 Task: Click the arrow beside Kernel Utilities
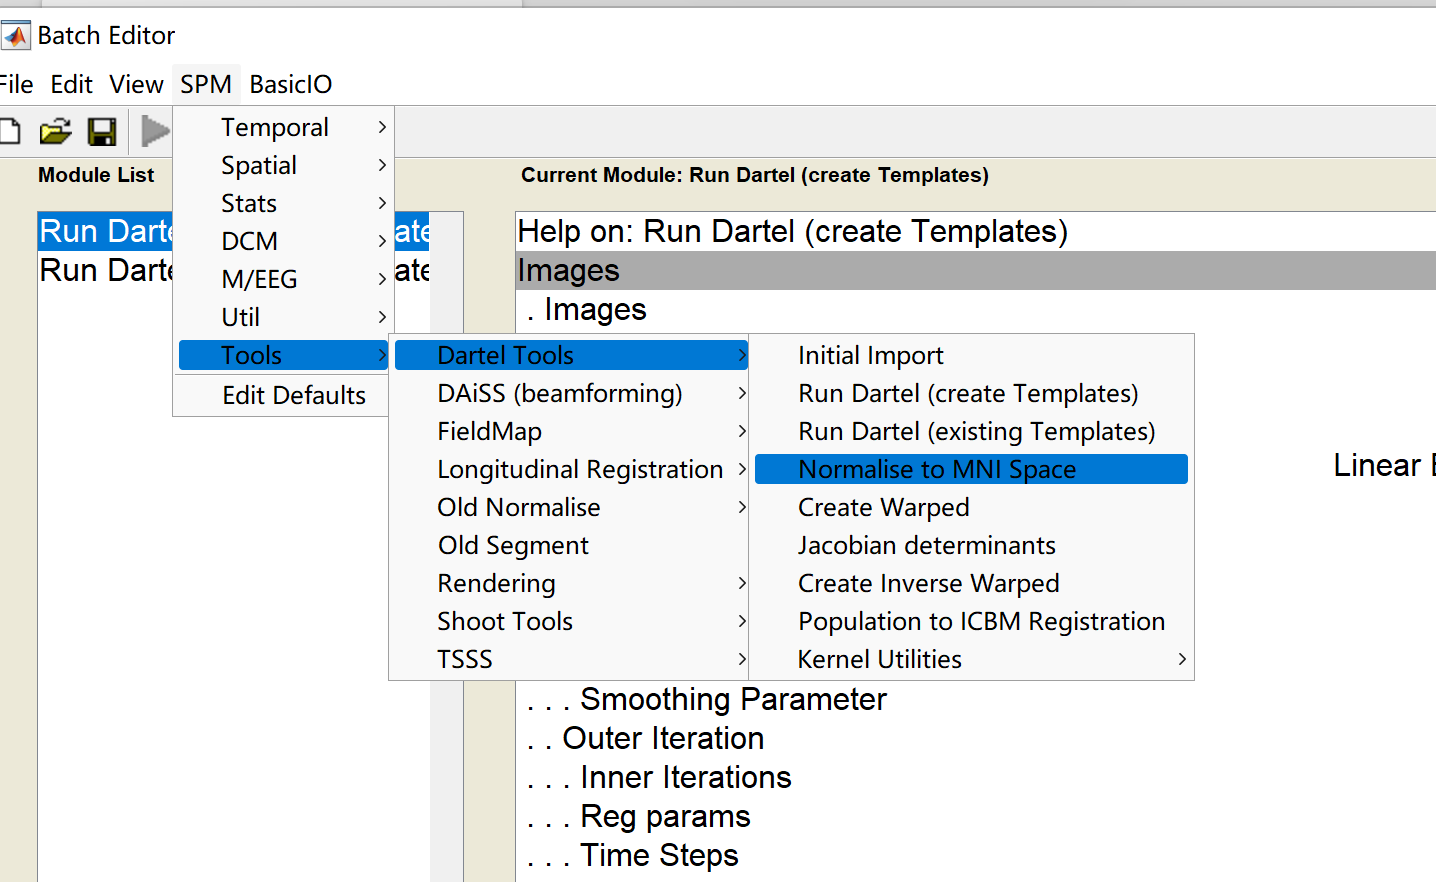click(x=1182, y=659)
